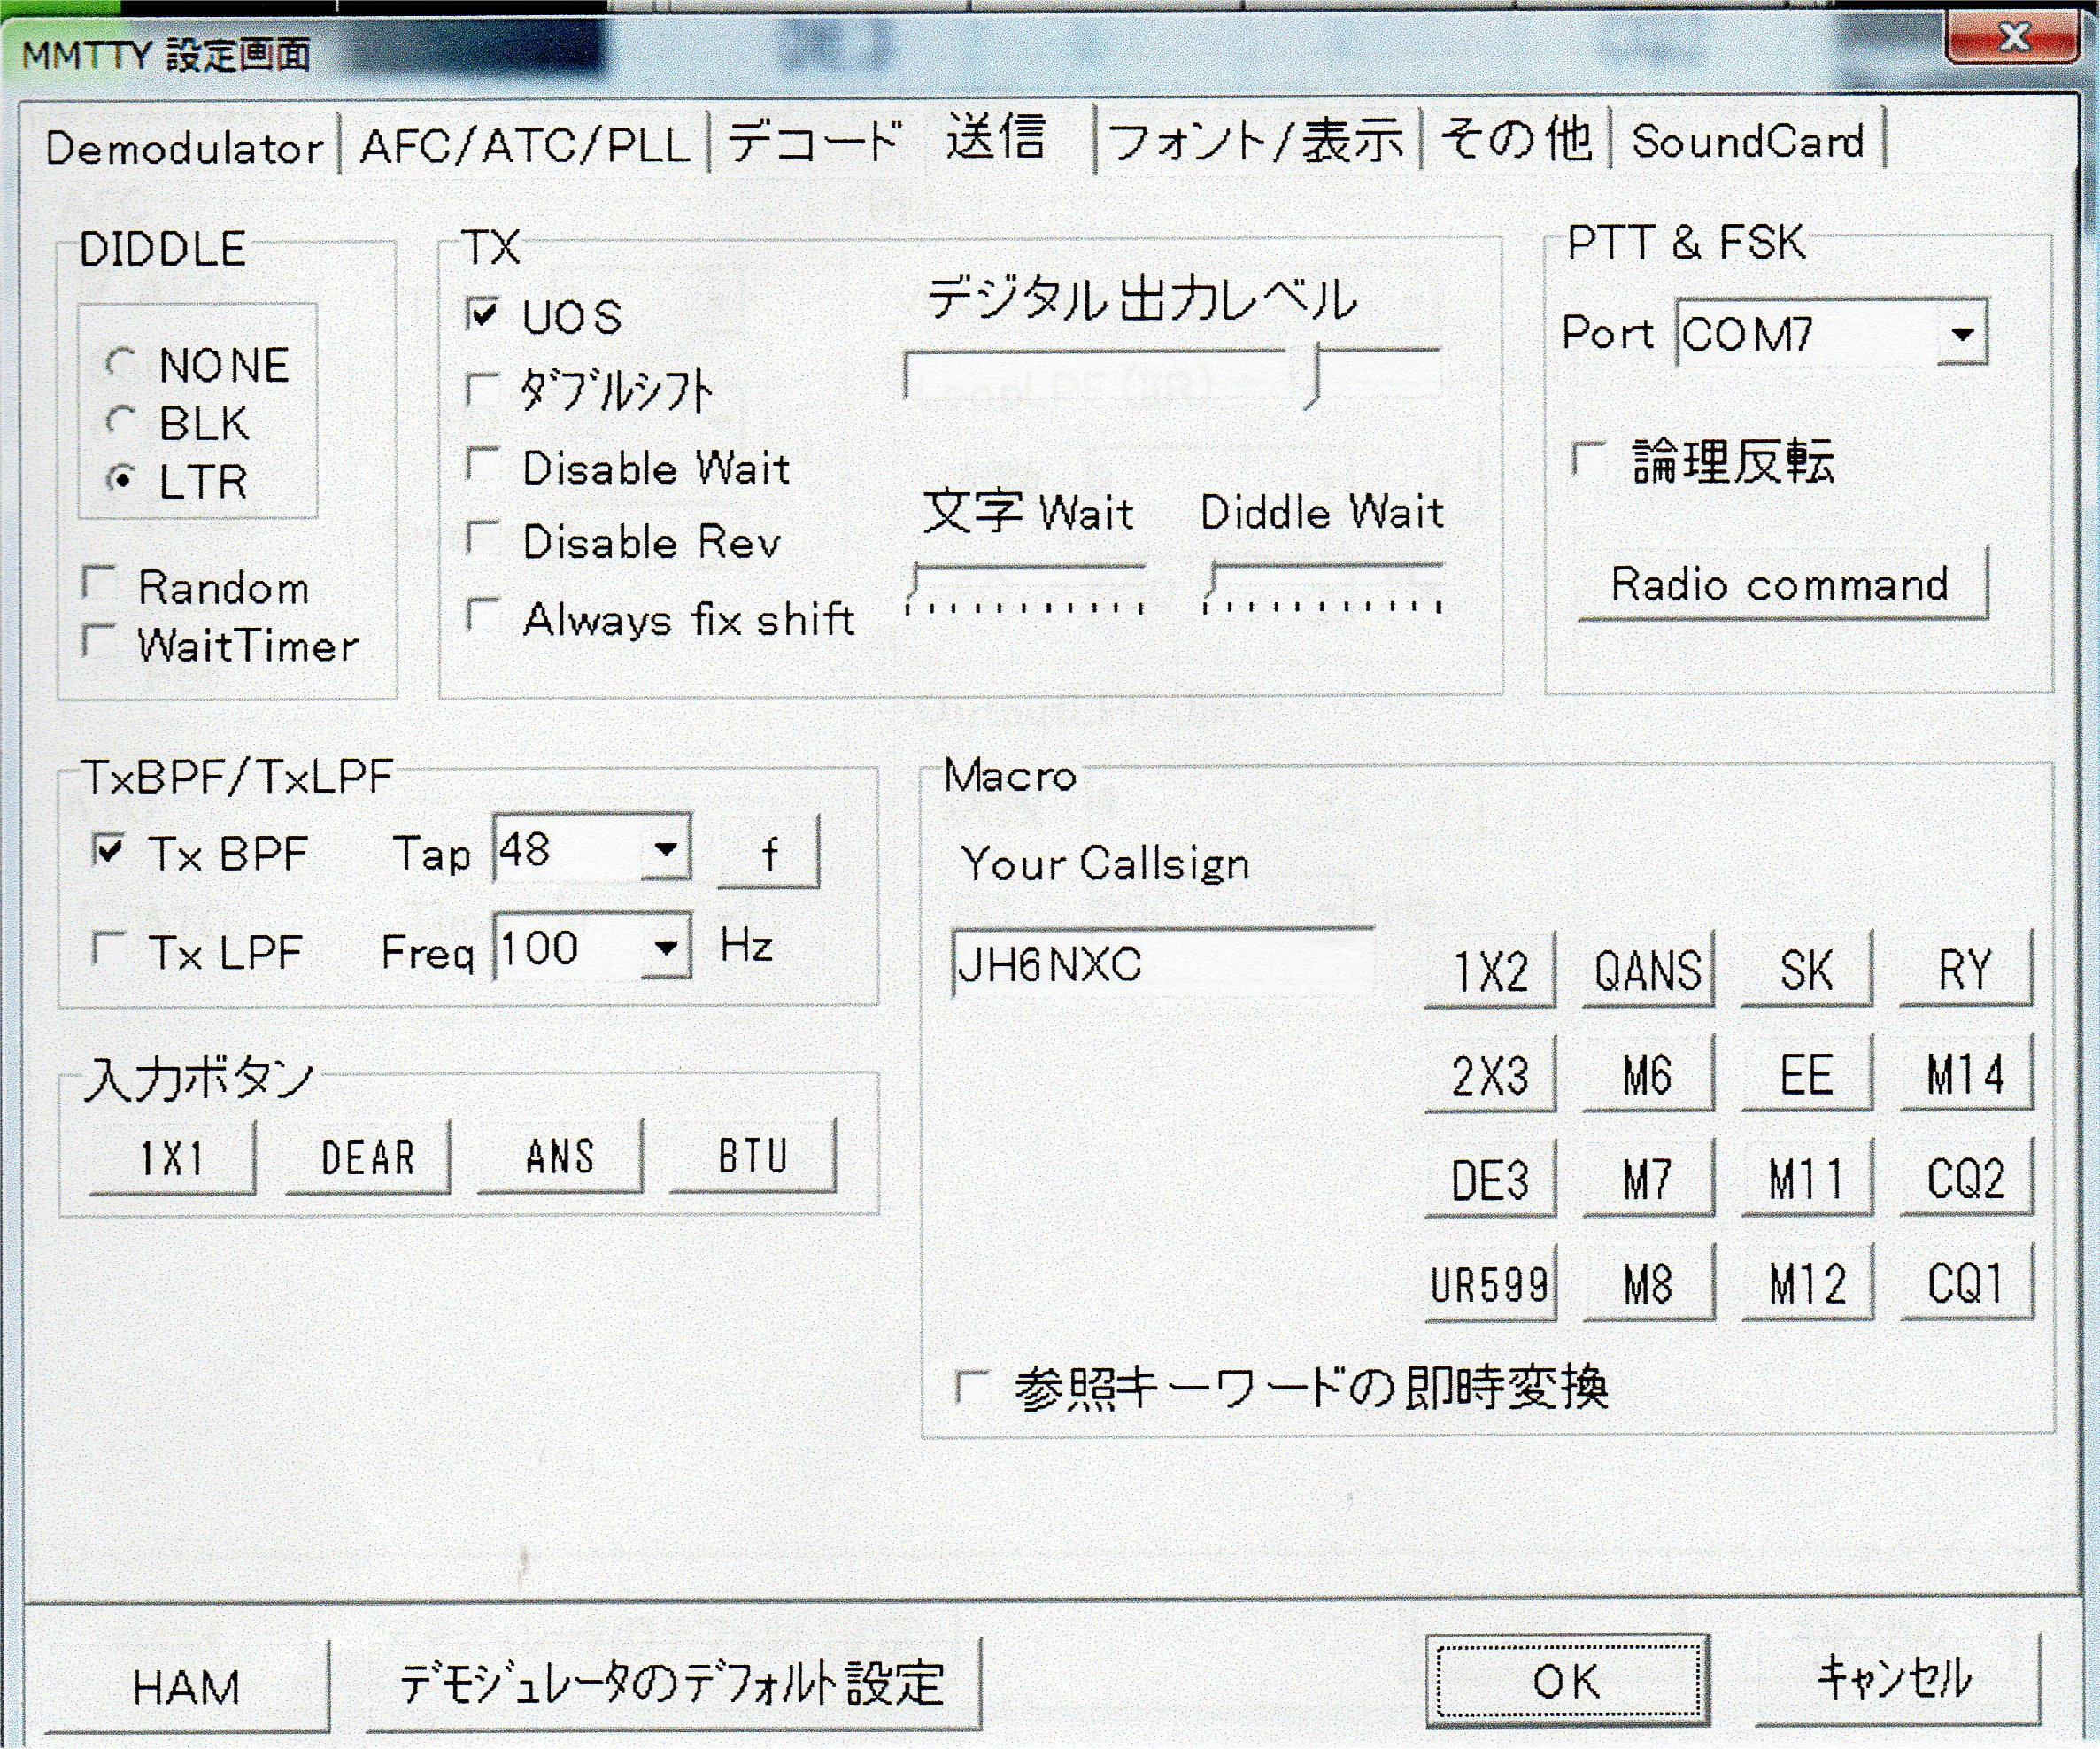Click the M8 macro button
This screenshot has width=2100, height=1749.
1648,1284
